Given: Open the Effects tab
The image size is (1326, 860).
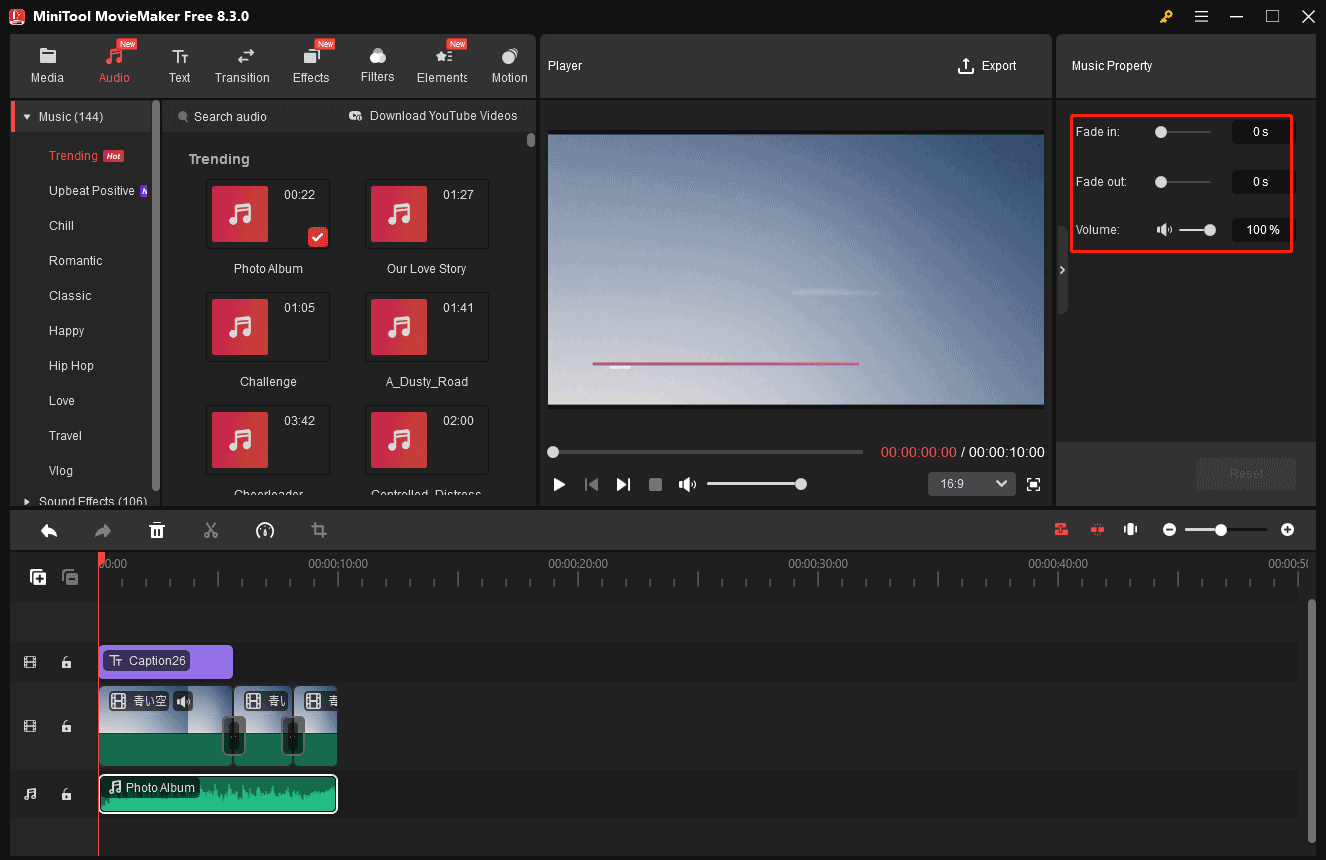Looking at the screenshot, I should (x=311, y=66).
